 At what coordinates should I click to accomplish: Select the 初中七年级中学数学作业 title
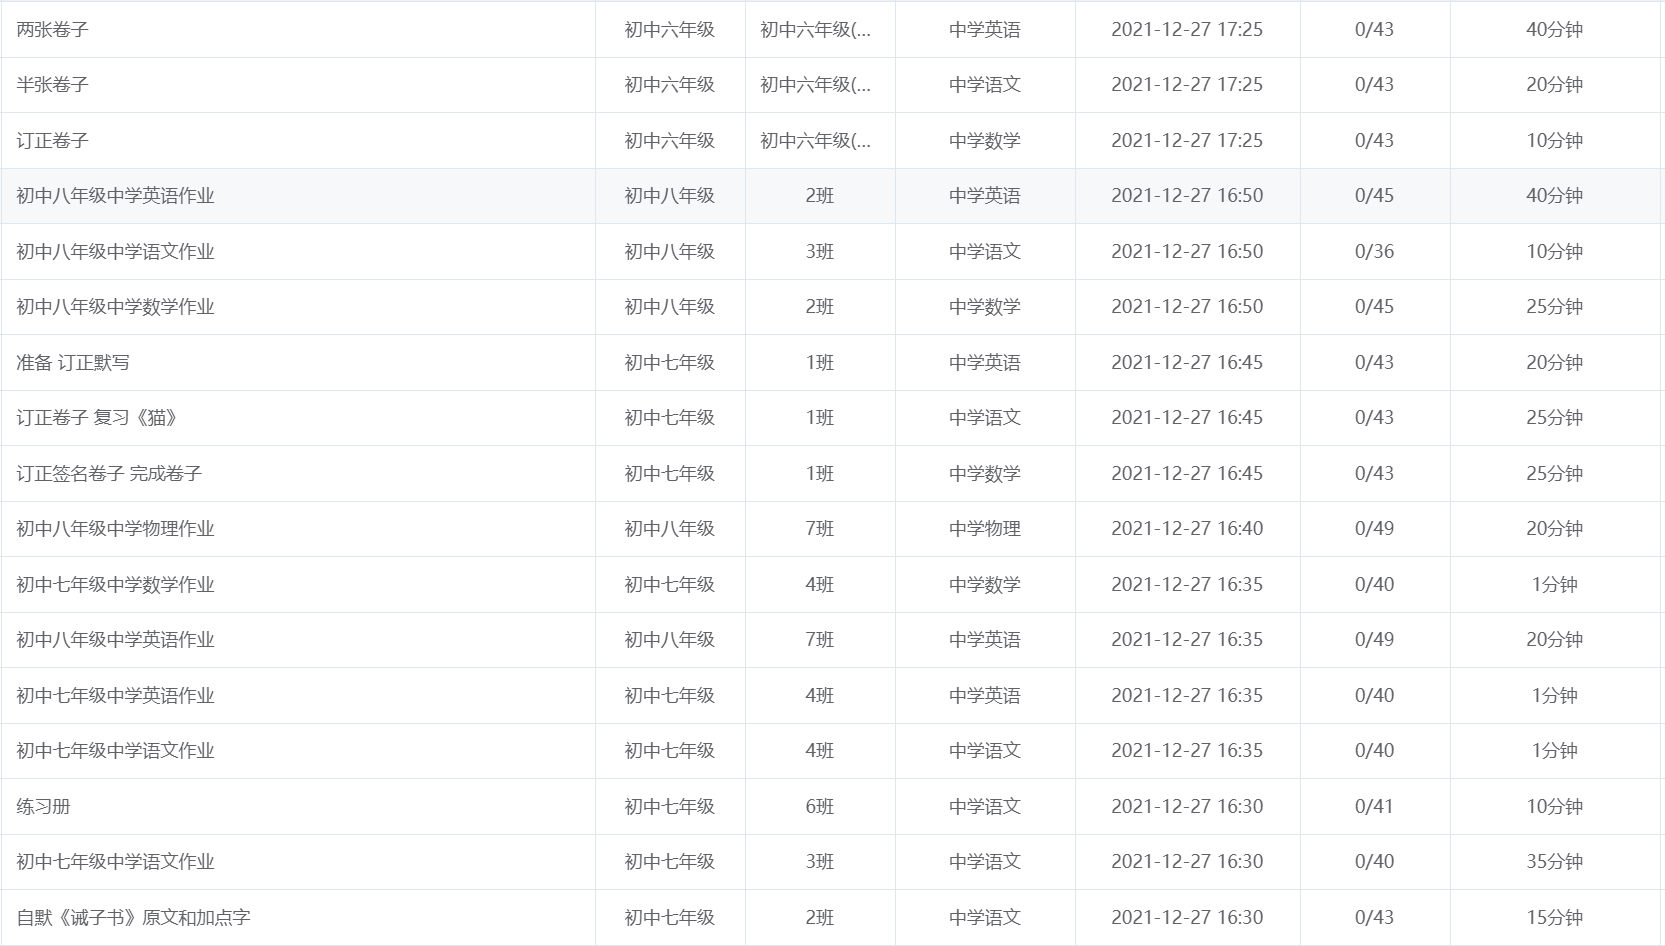tap(115, 584)
